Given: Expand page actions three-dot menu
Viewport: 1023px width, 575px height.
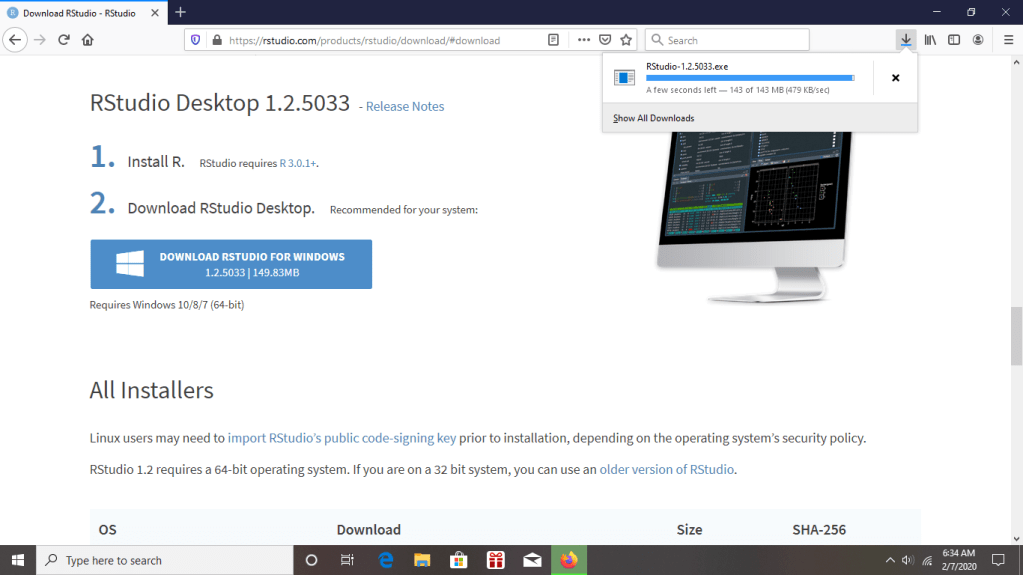Looking at the screenshot, I should tap(584, 40).
